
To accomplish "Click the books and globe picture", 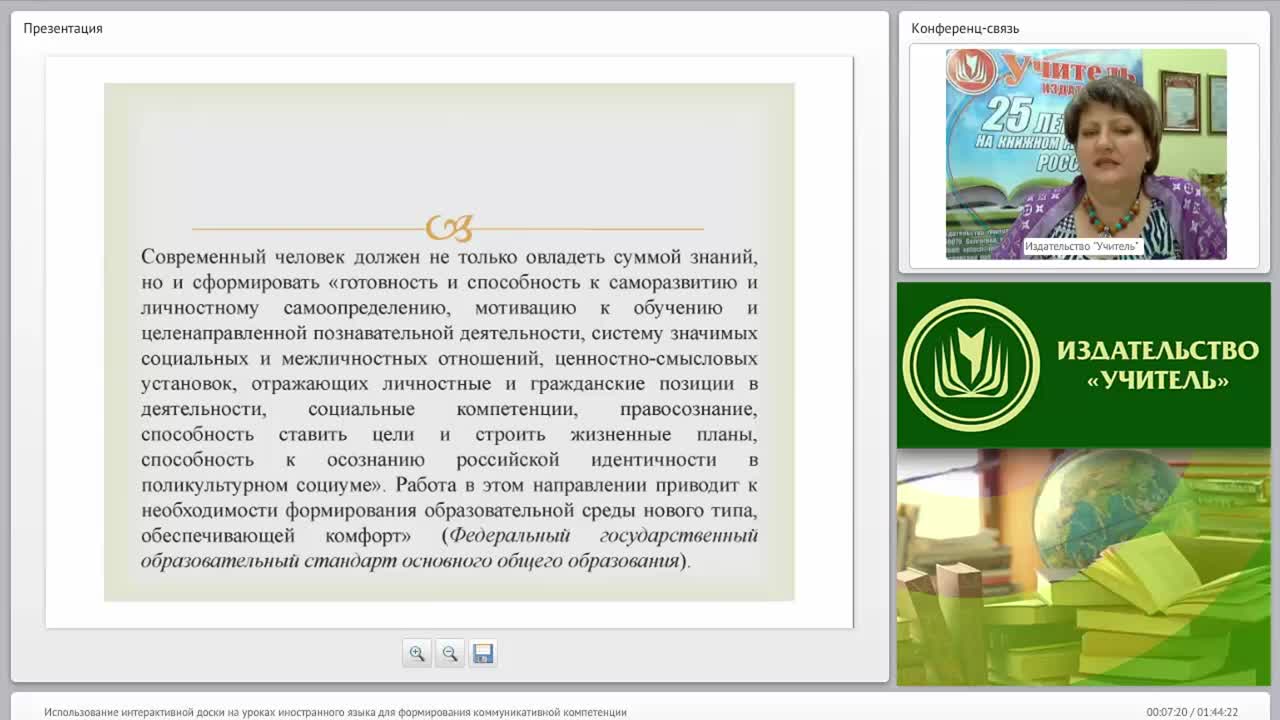I will pyautogui.click(x=1084, y=567).
